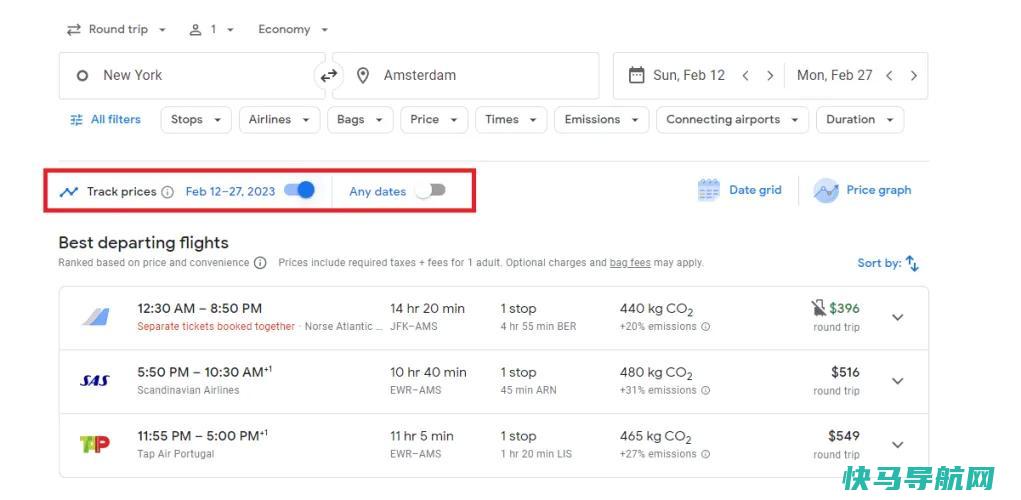This screenshot has height=500, width=1021.
Task: Select the 12:30 AM – 8:50 PM flight
Action: [494, 318]
